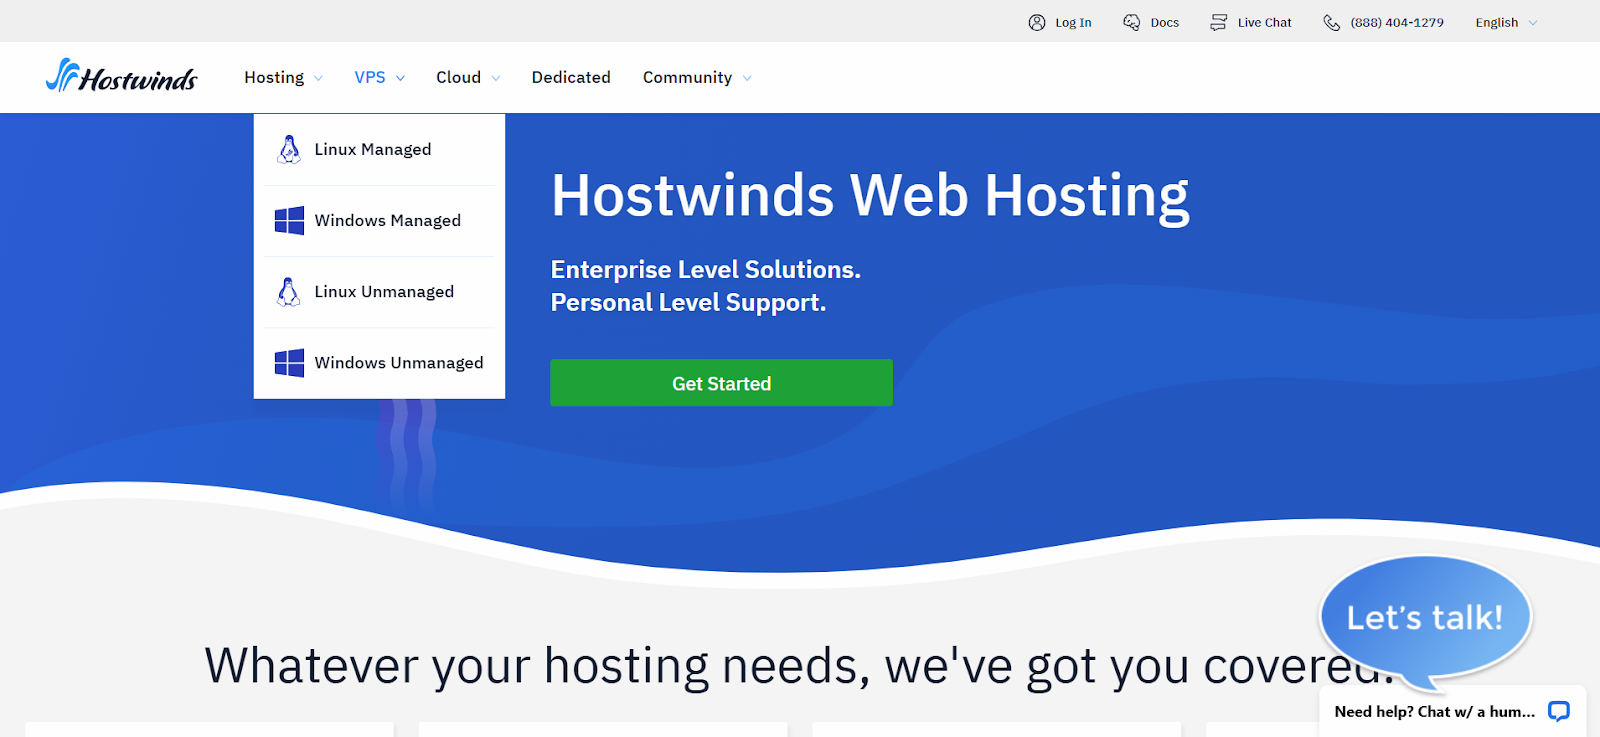This screenshot has width=1600, height=737.
Task: Click the Log In user icon
Action: click(x=1037, y=22)
